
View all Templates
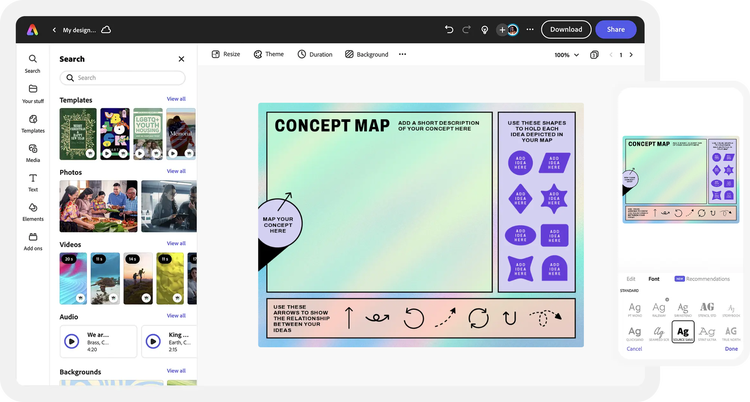point(176,99)
